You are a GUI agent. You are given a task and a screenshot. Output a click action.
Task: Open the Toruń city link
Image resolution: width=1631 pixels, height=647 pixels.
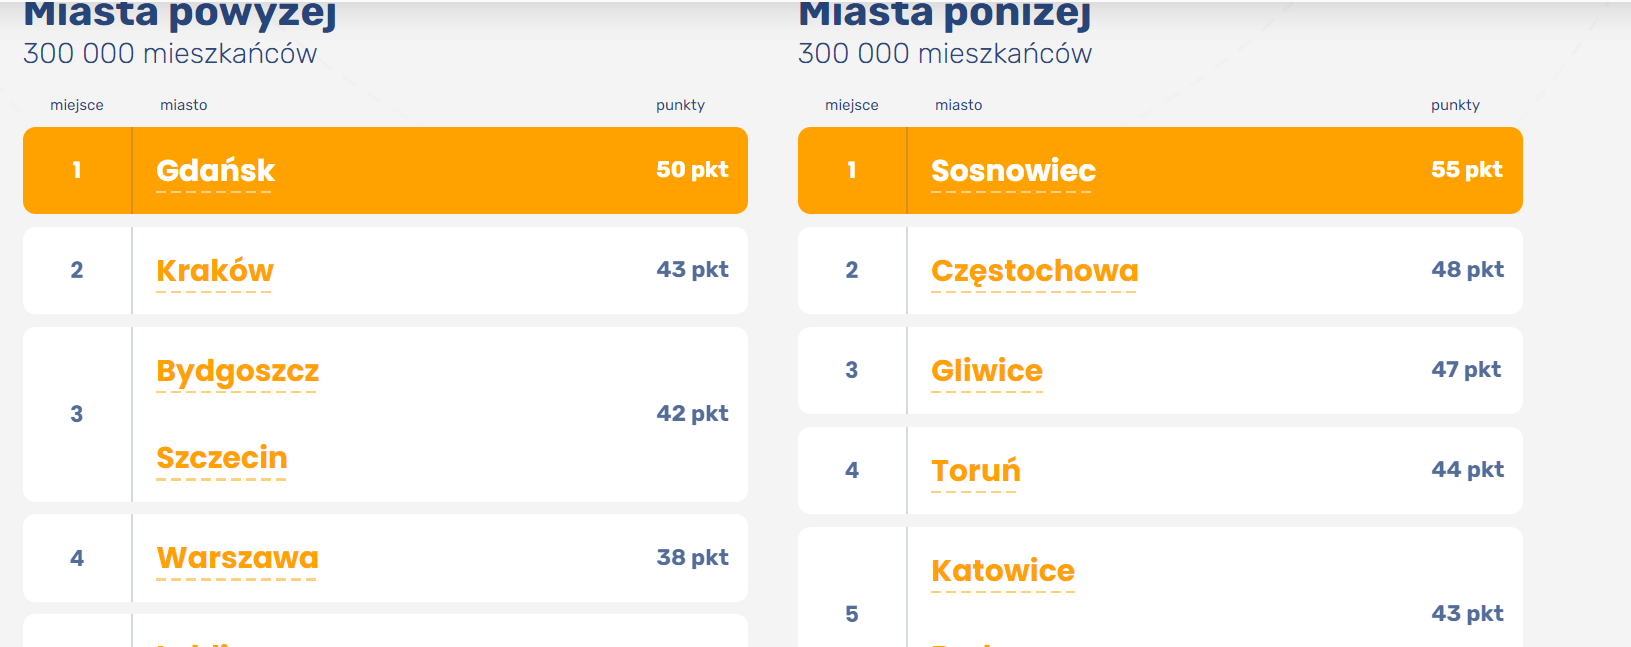pyautogui.click(x=975, y=471)
